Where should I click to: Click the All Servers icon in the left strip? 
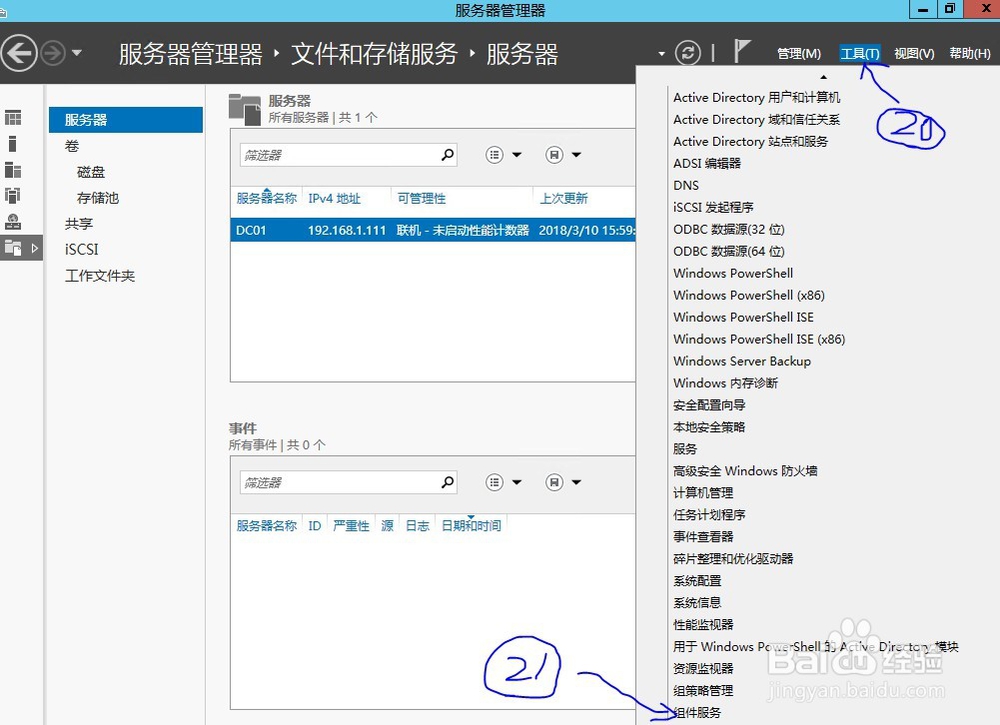(x=14, y=170)
